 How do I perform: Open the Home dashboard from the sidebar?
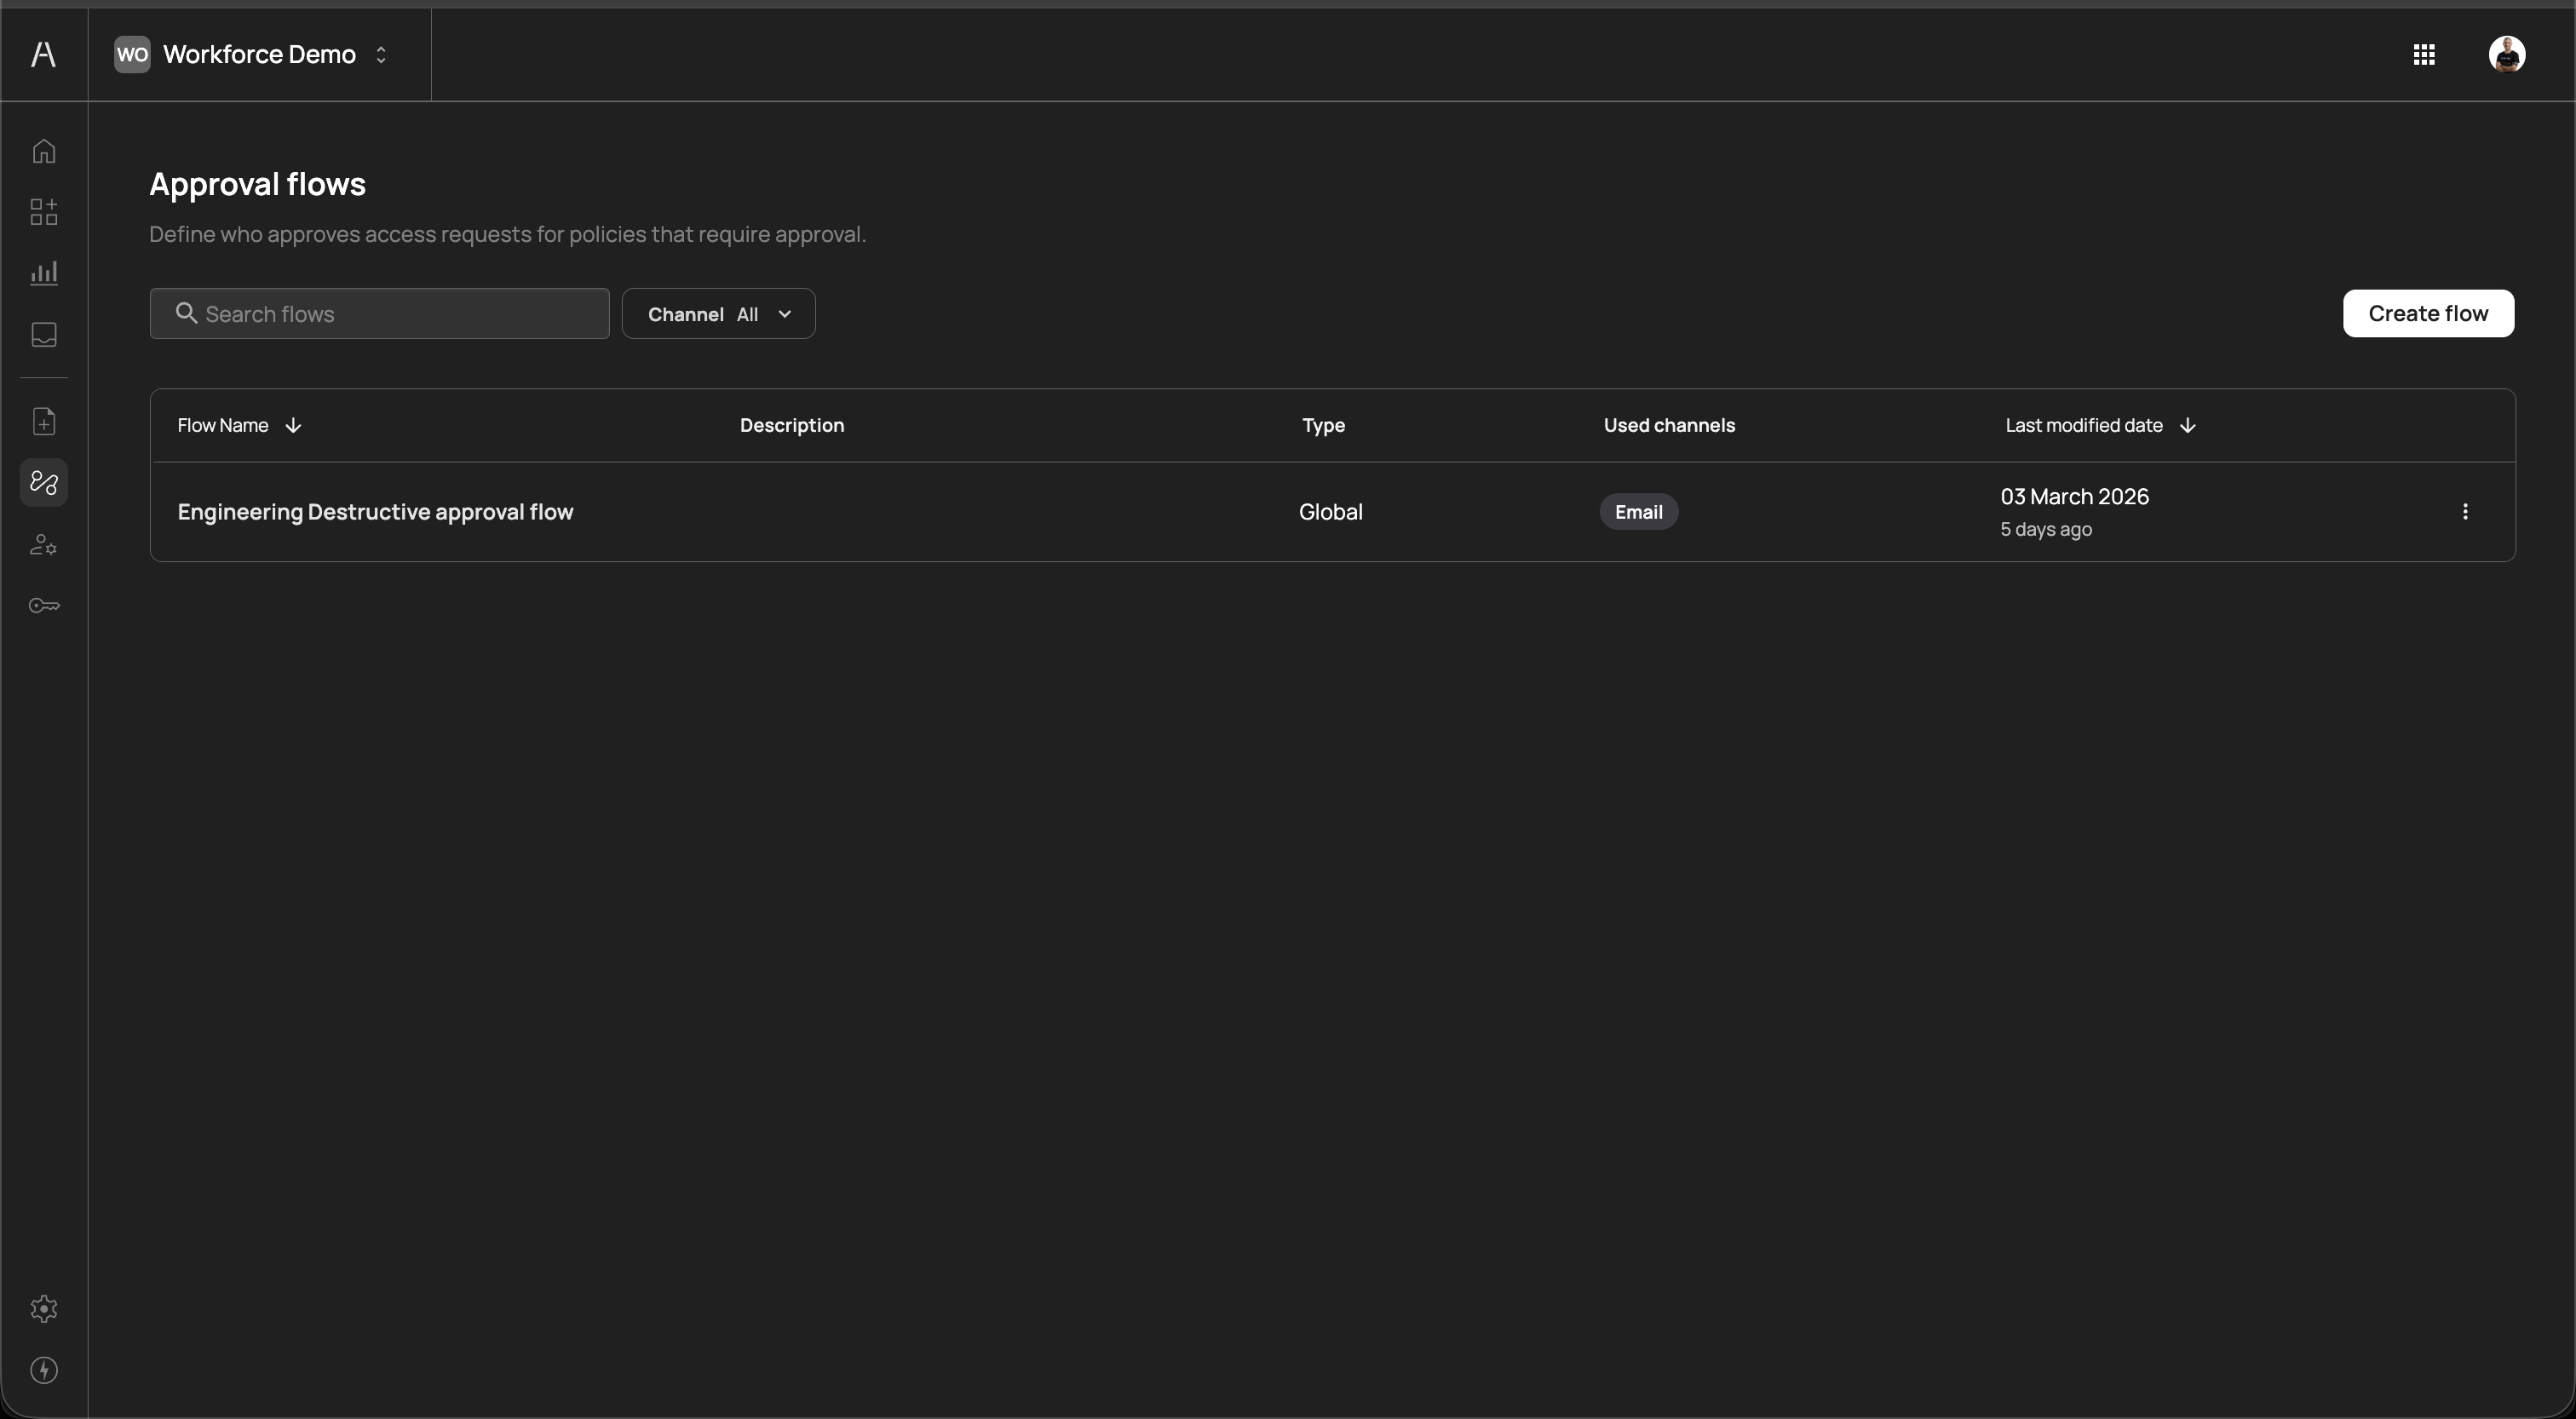(x=44, y=151)
